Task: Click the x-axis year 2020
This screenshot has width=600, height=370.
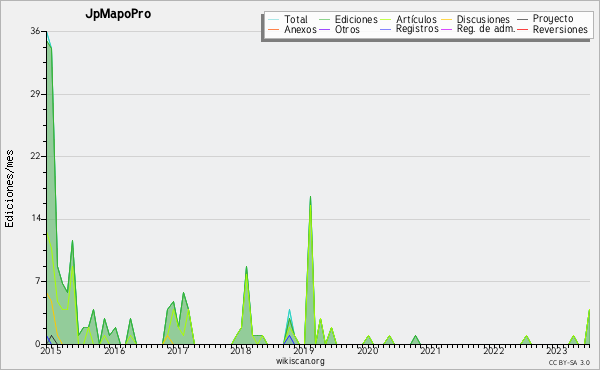Action: tap(367, 351)
